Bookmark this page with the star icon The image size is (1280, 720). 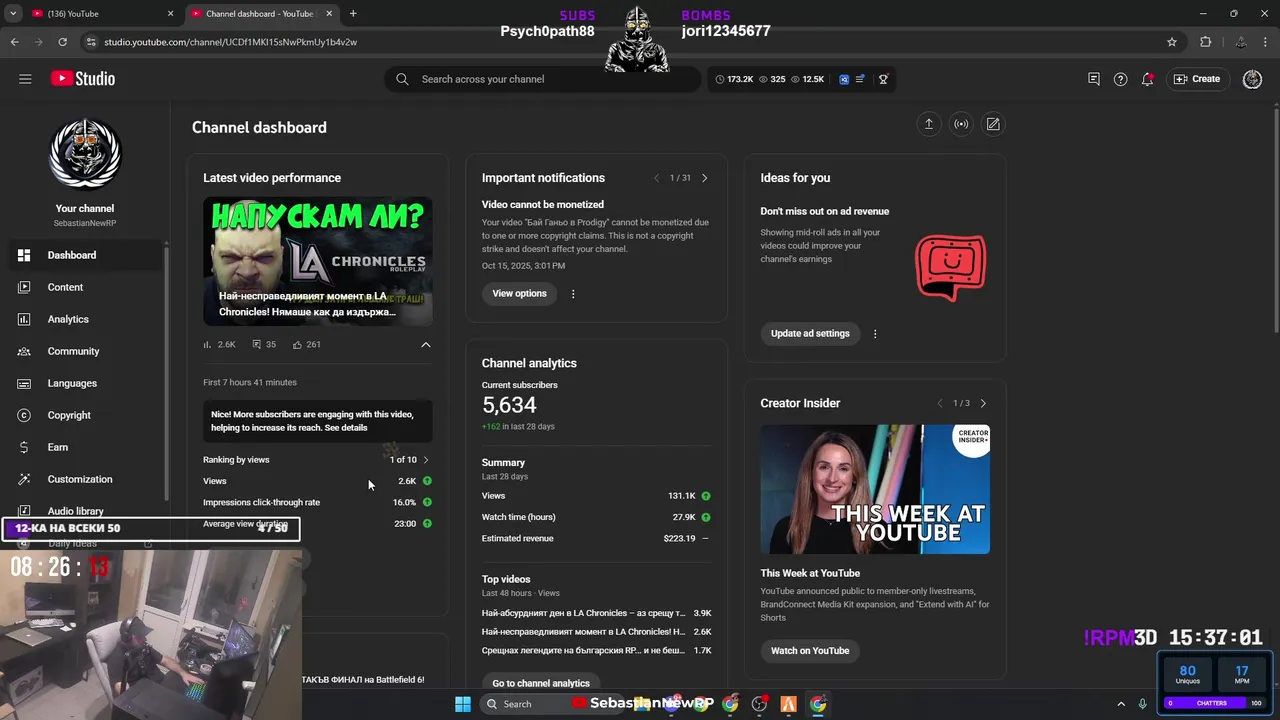(1172, 42)
